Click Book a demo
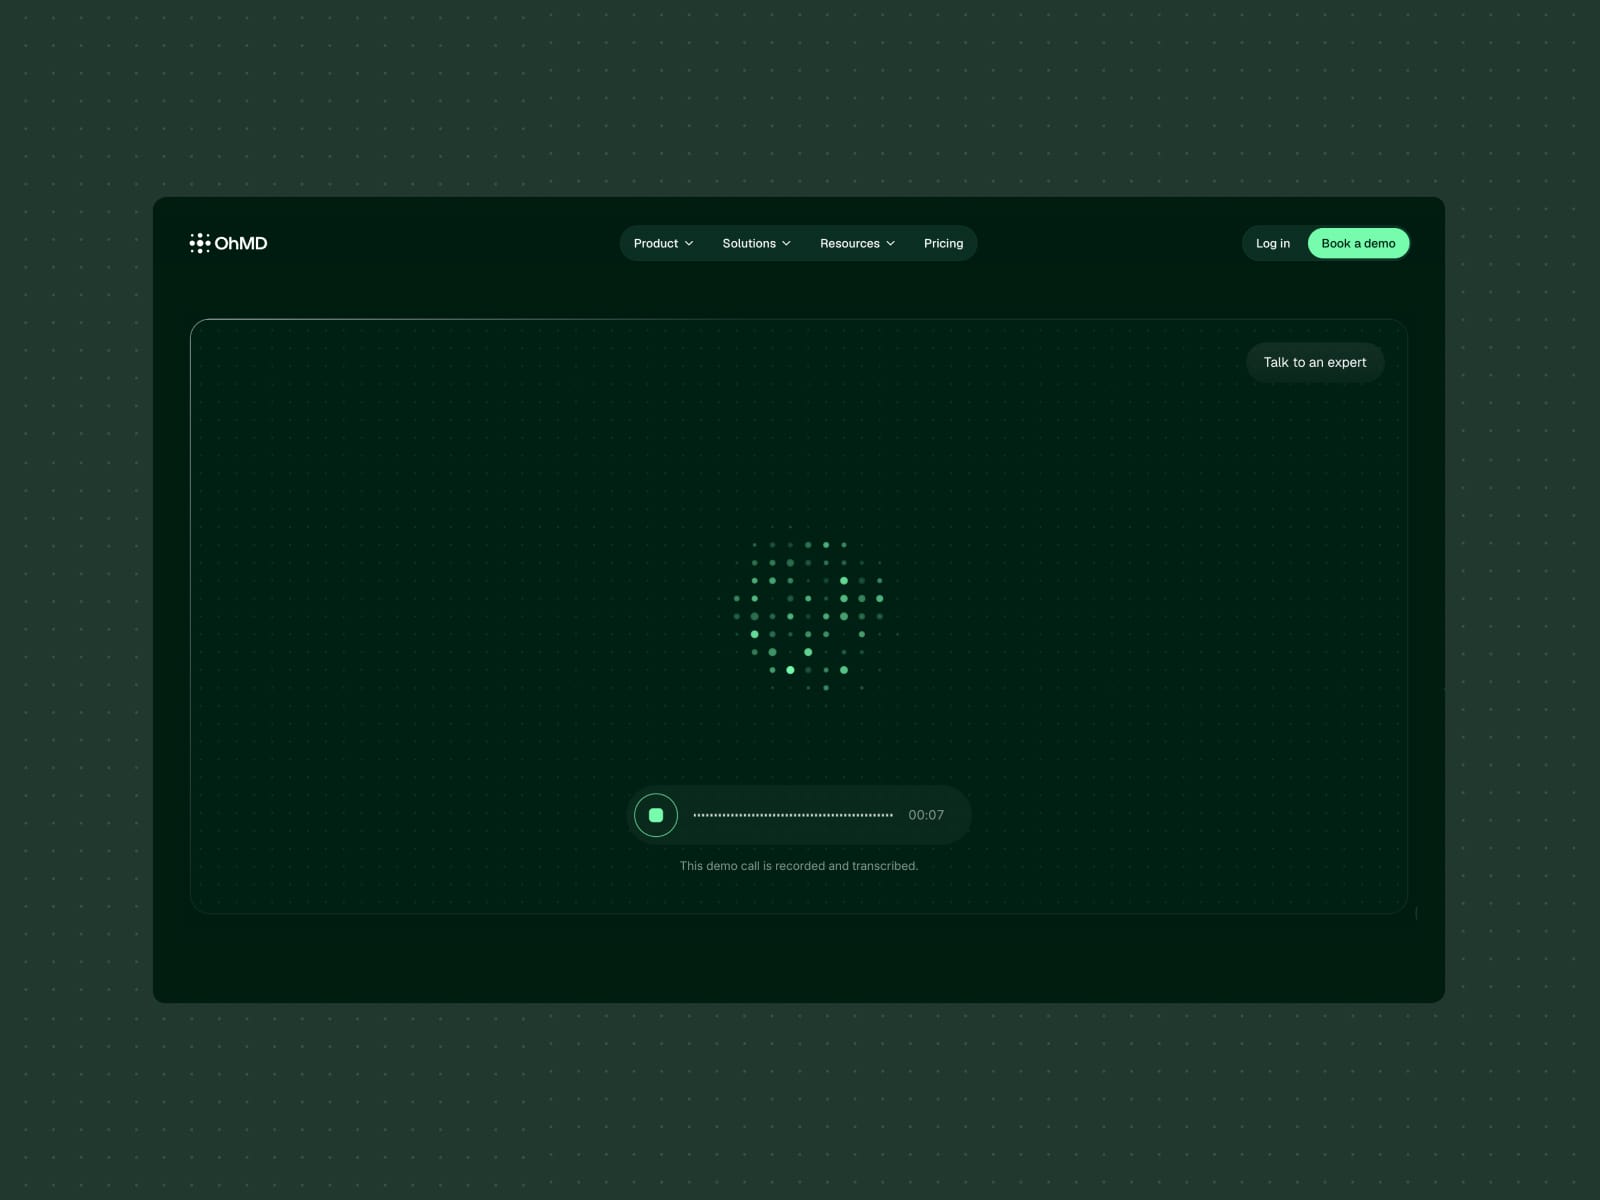 coord(1358,244)
